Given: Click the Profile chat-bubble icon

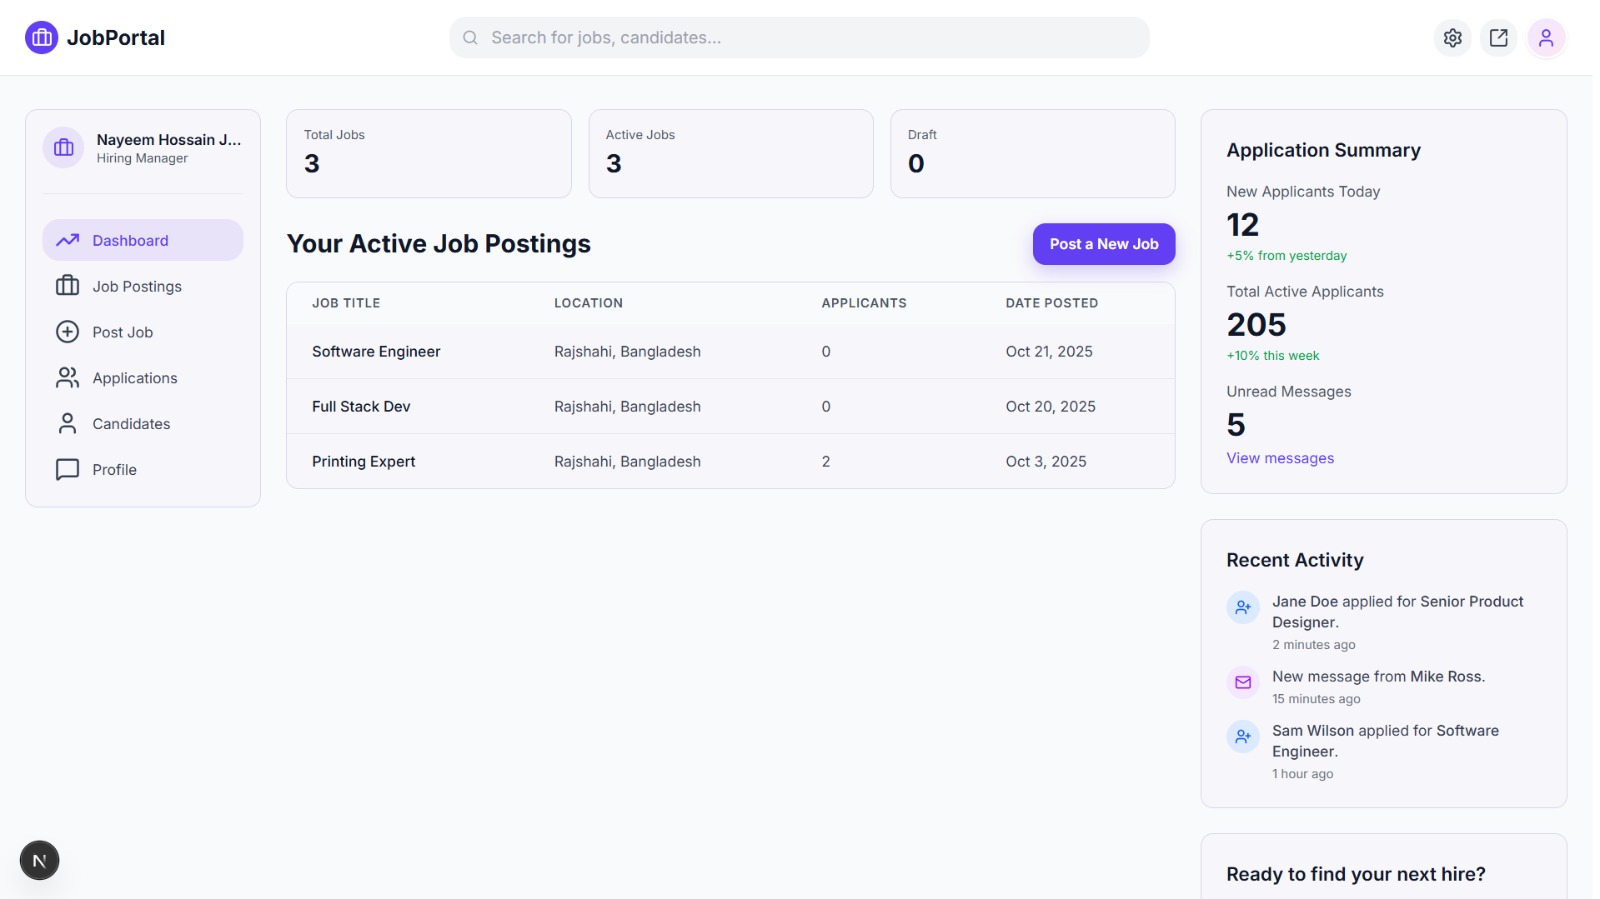Looking at the screenshot, I should point(67,470).
